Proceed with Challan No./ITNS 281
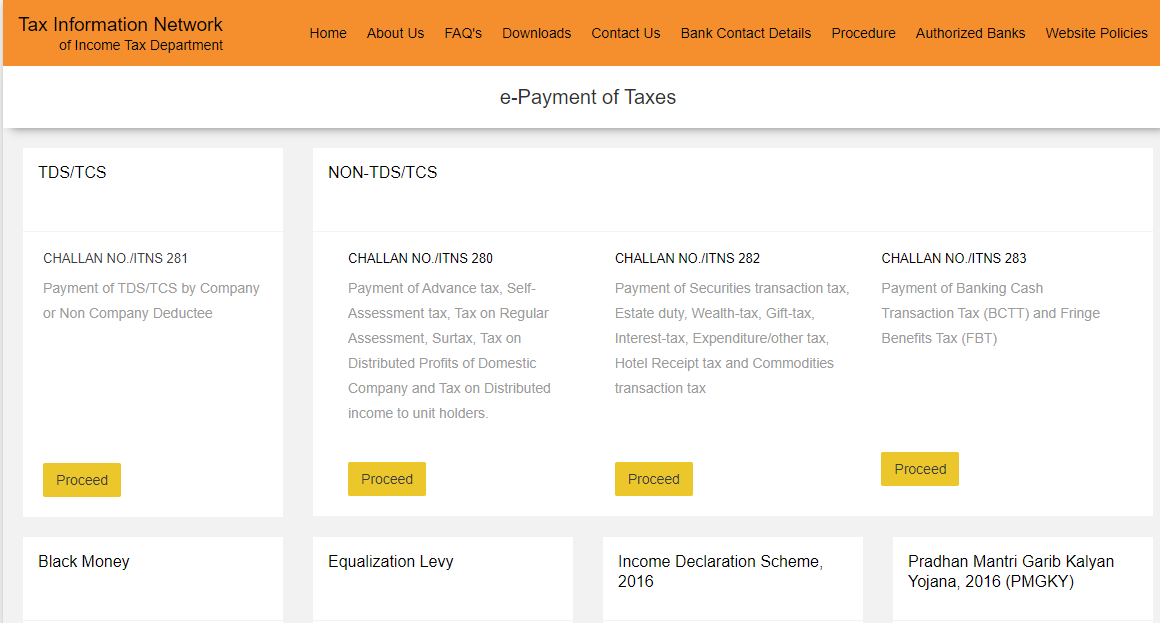Screen dimensions: 1160x623 (82, 479)
